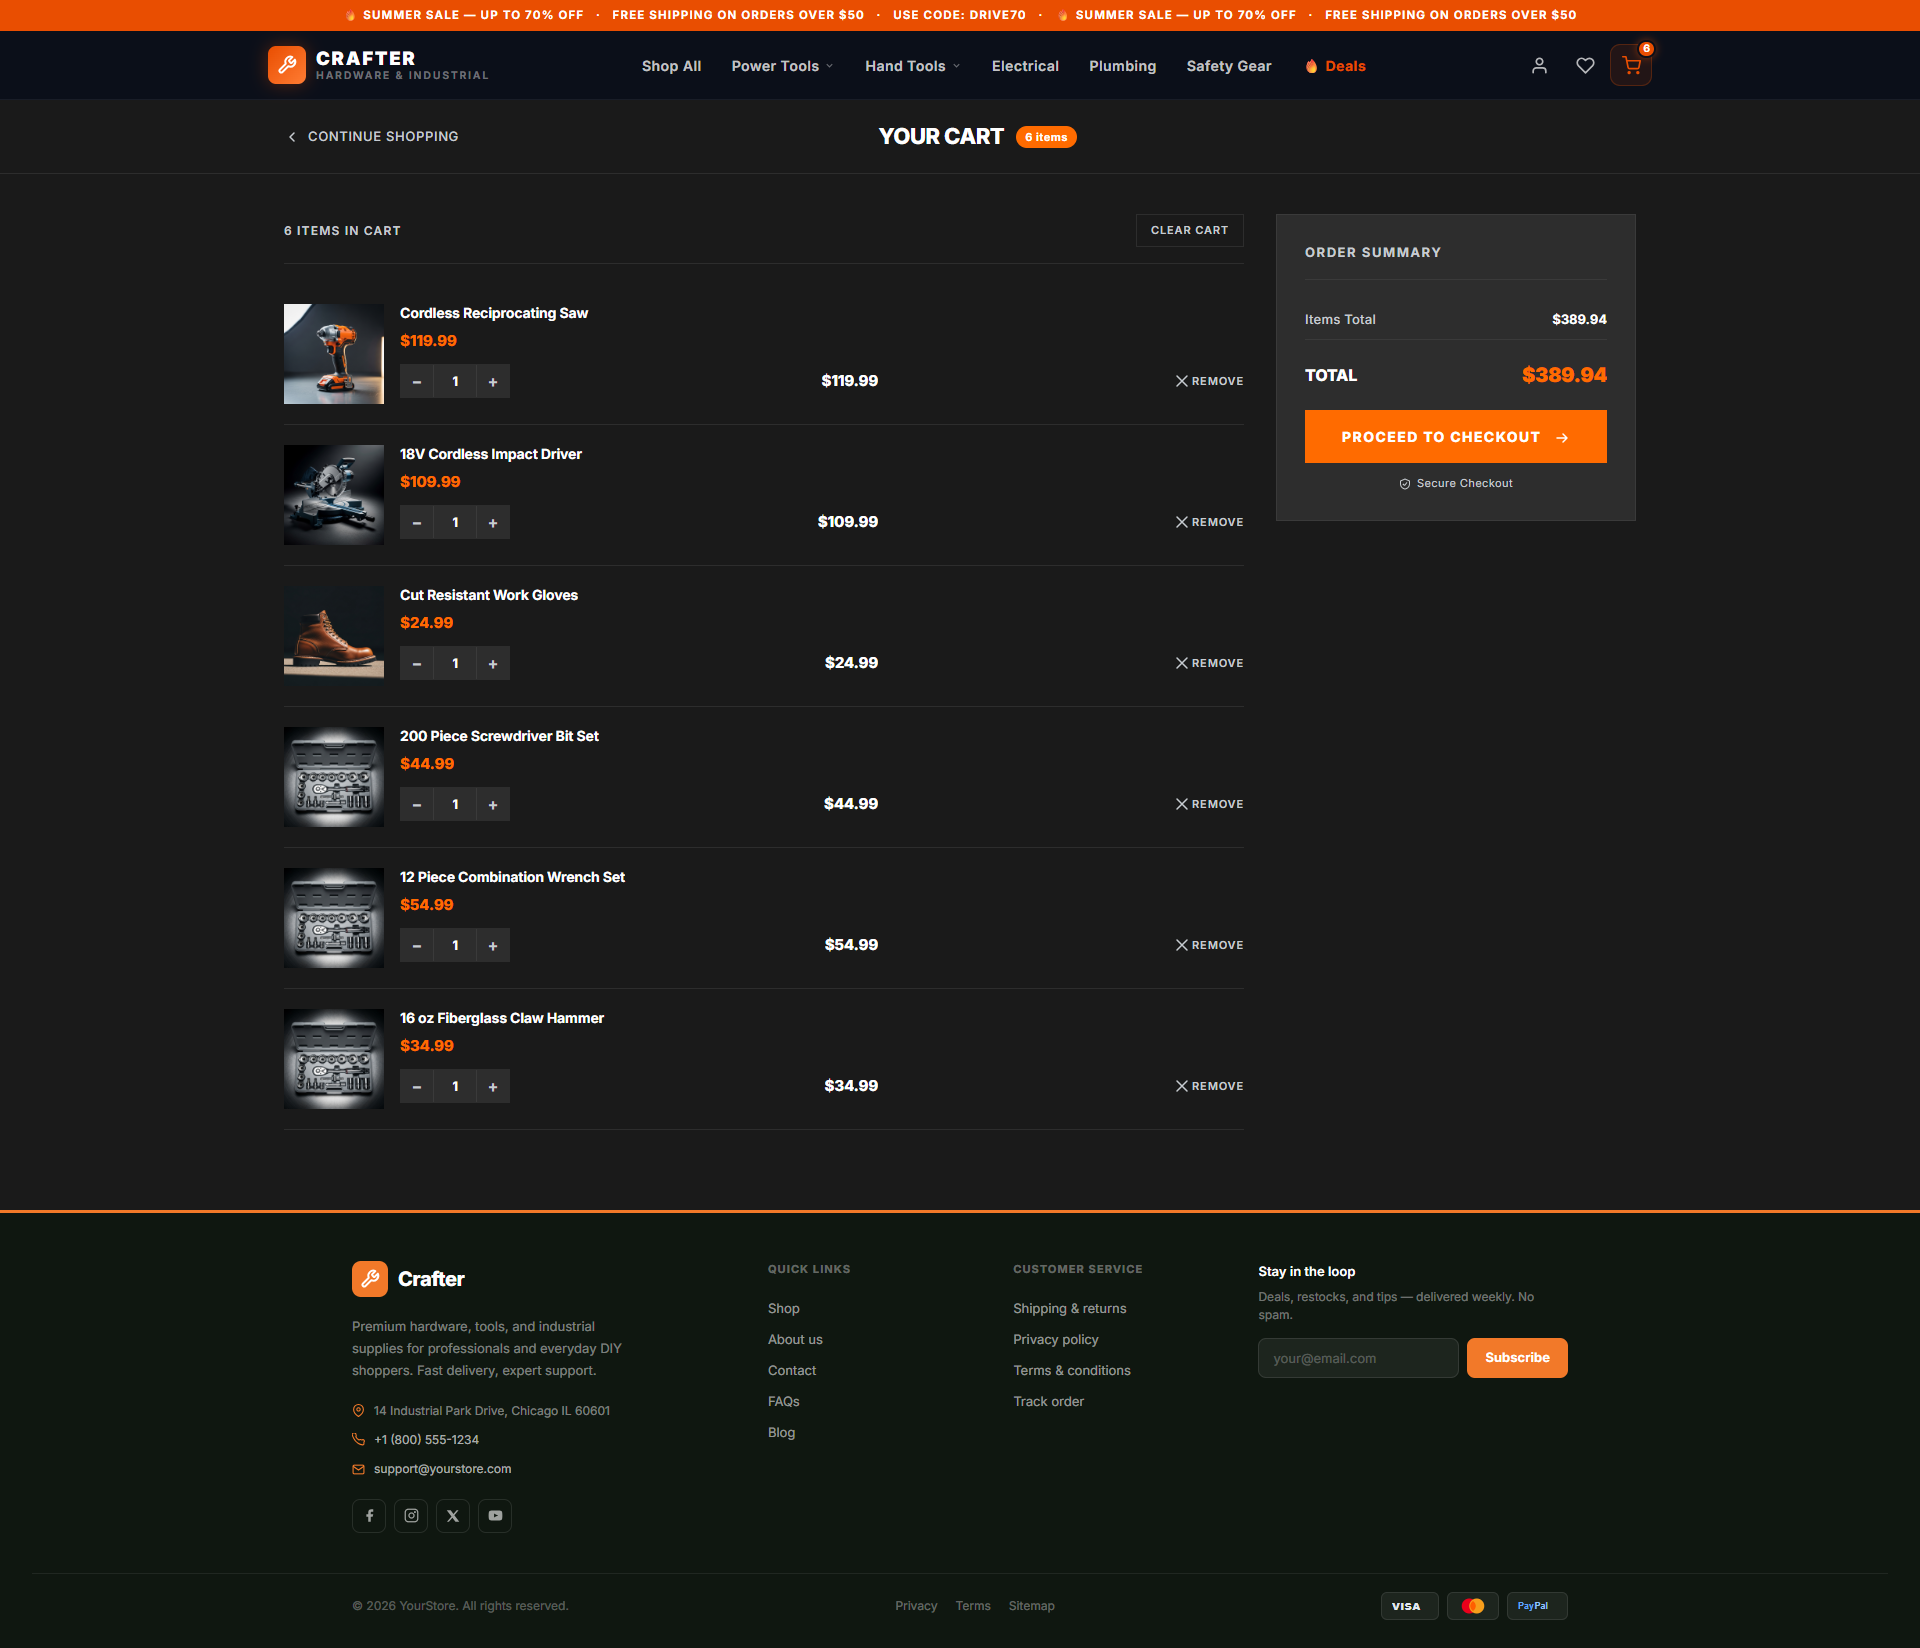Expand the Power Tools dropdown menu
Image resolution: width=1920 pixels, height=1648 pixels.
pos(782,66)
